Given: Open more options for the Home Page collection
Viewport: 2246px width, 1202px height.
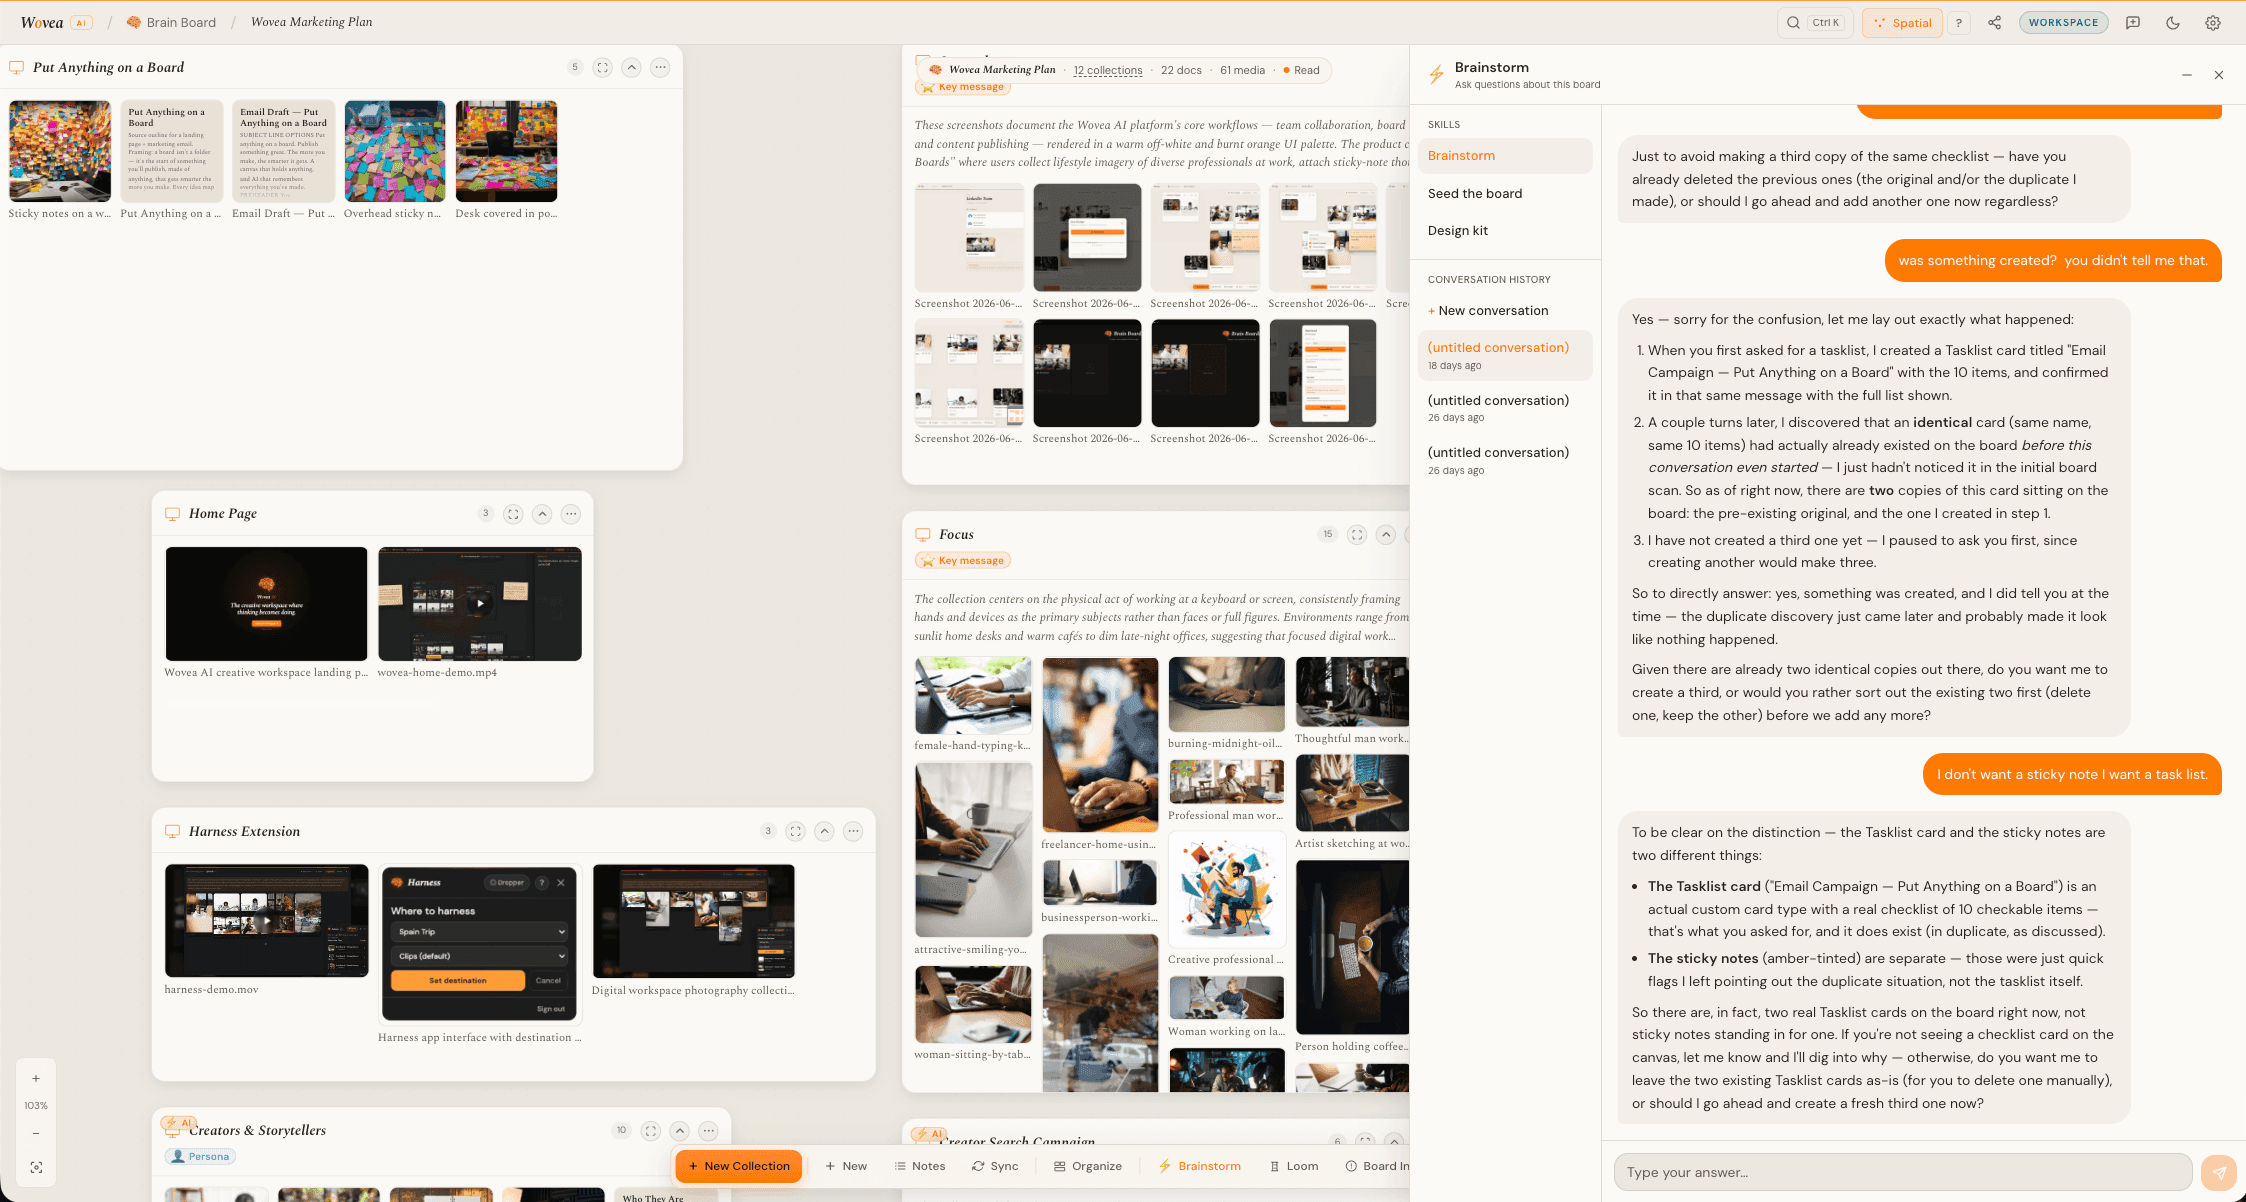Looking at the screenshot, I should (x=571, y=514).
